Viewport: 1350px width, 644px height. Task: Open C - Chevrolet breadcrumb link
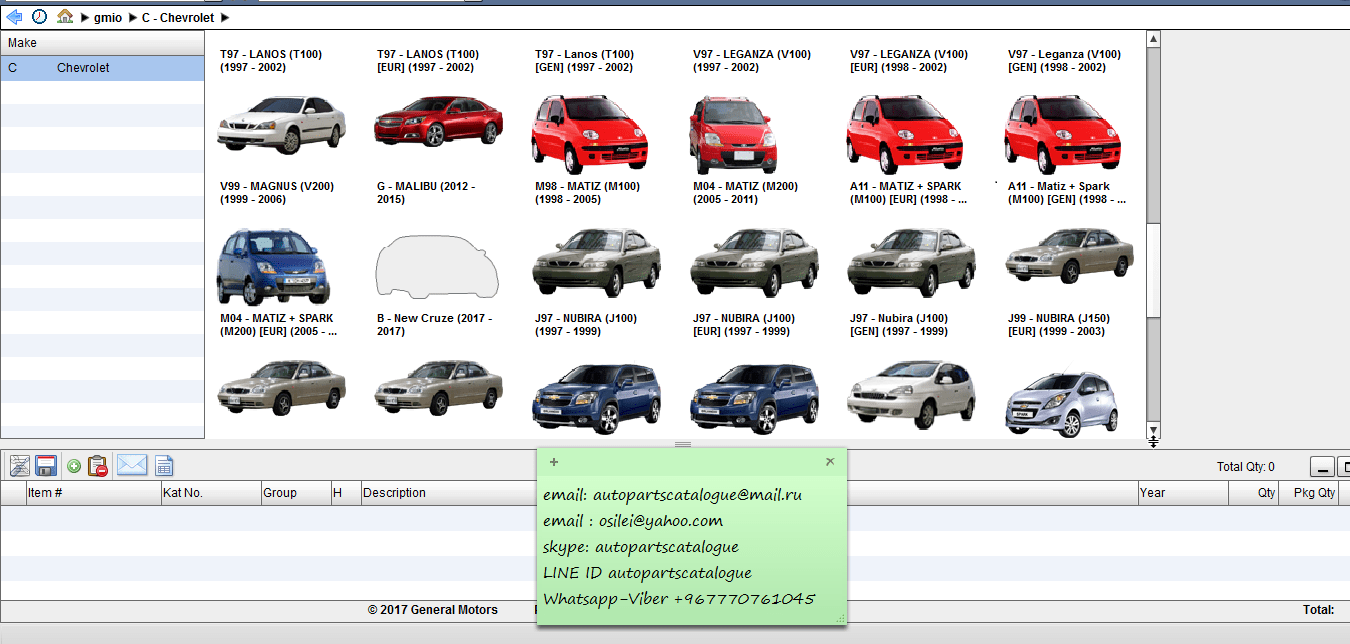[178, 17]
